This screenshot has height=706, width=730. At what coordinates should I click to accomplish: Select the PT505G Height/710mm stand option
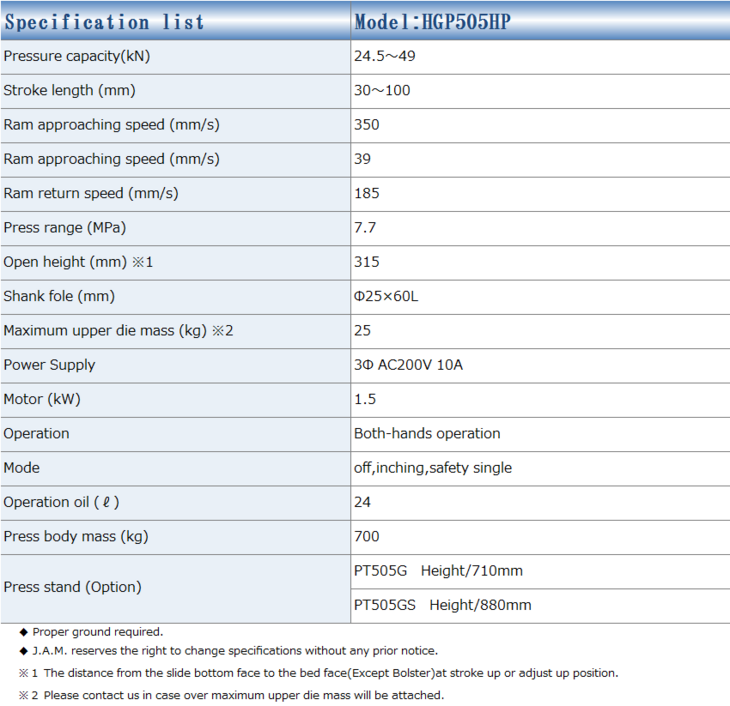[x=438, y=571]
